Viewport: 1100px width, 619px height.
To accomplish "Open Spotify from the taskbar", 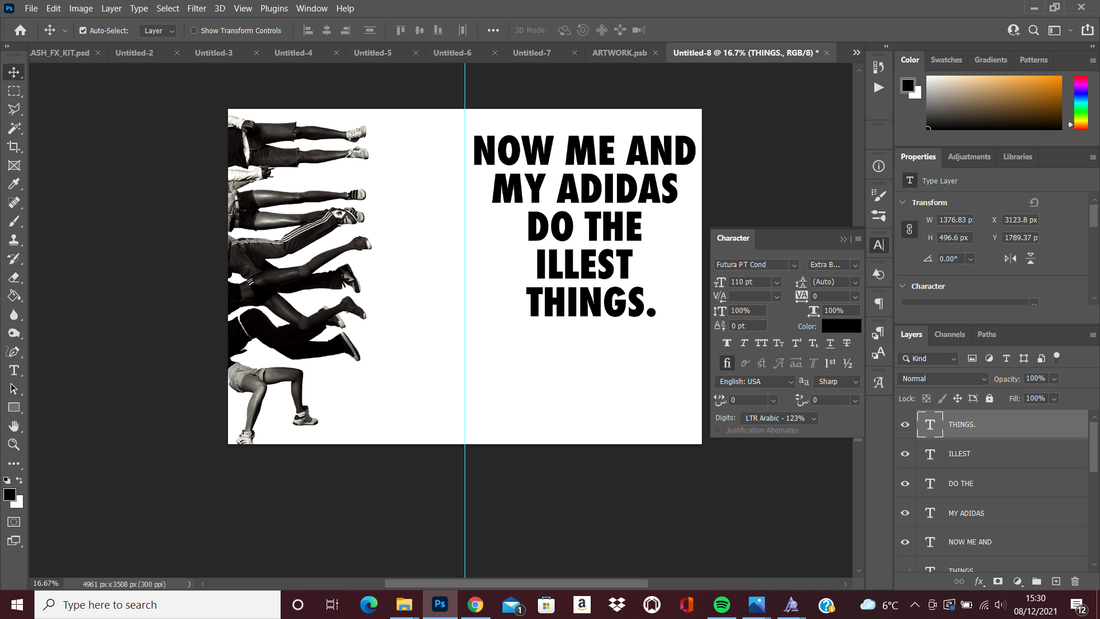I will click(x=721, y=605).
